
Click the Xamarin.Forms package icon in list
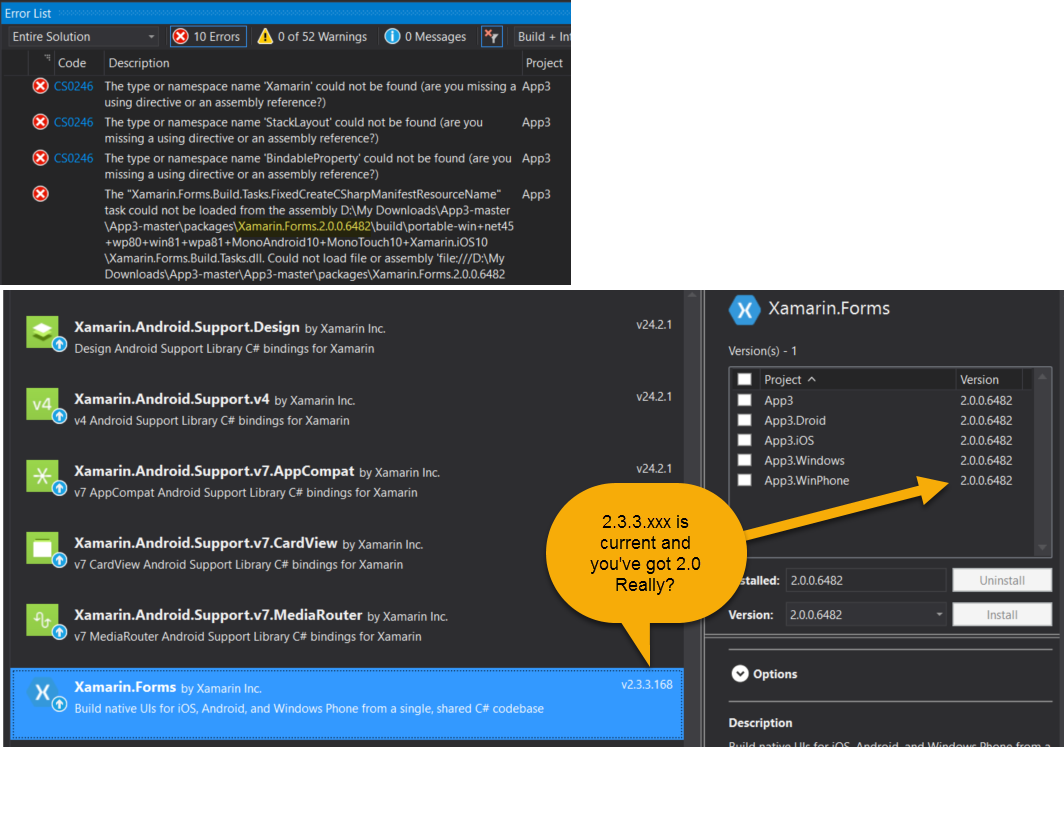click(x=43, y=692)
